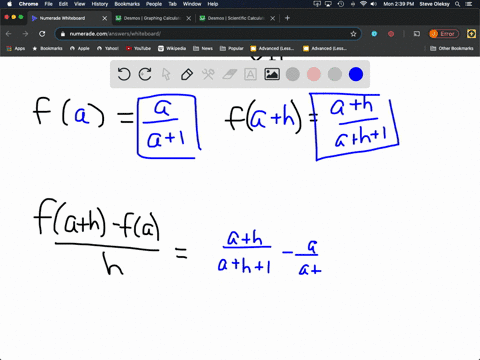Switch to Desmos Scientific Calculator tab
Image resolution: width=480 pixels, height=360 pixels.
click(236, 18)
